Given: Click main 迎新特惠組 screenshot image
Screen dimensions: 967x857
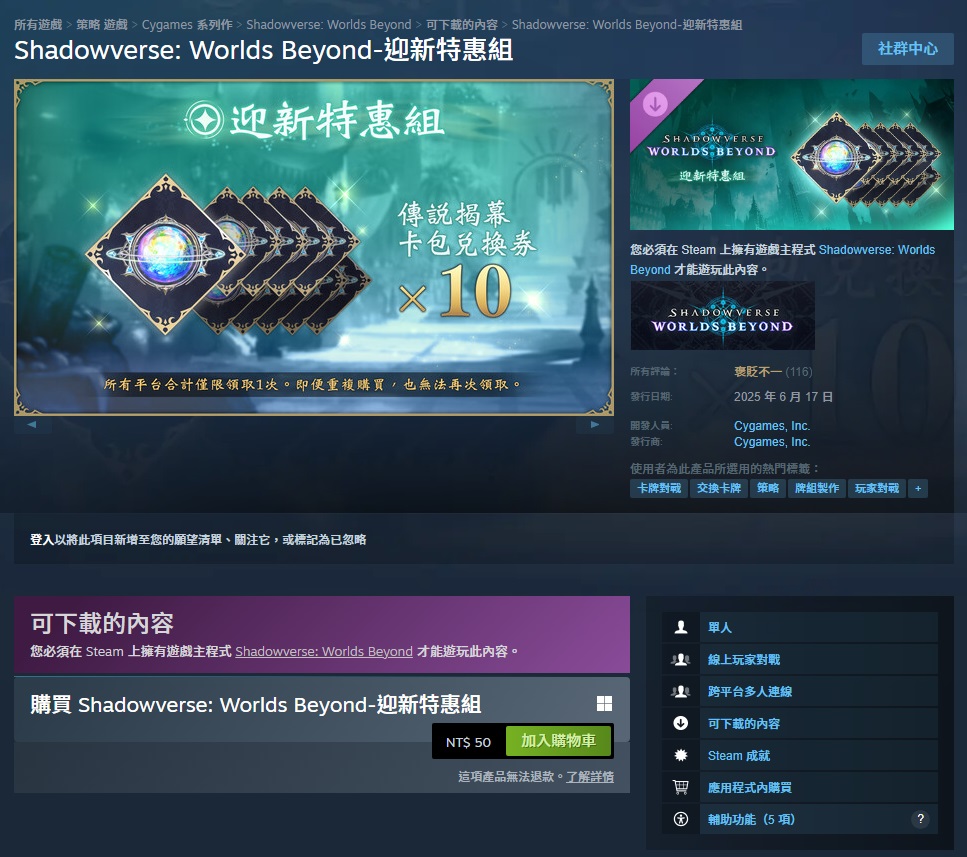Looking at the screenshot, I should click(x=314, y=247).
